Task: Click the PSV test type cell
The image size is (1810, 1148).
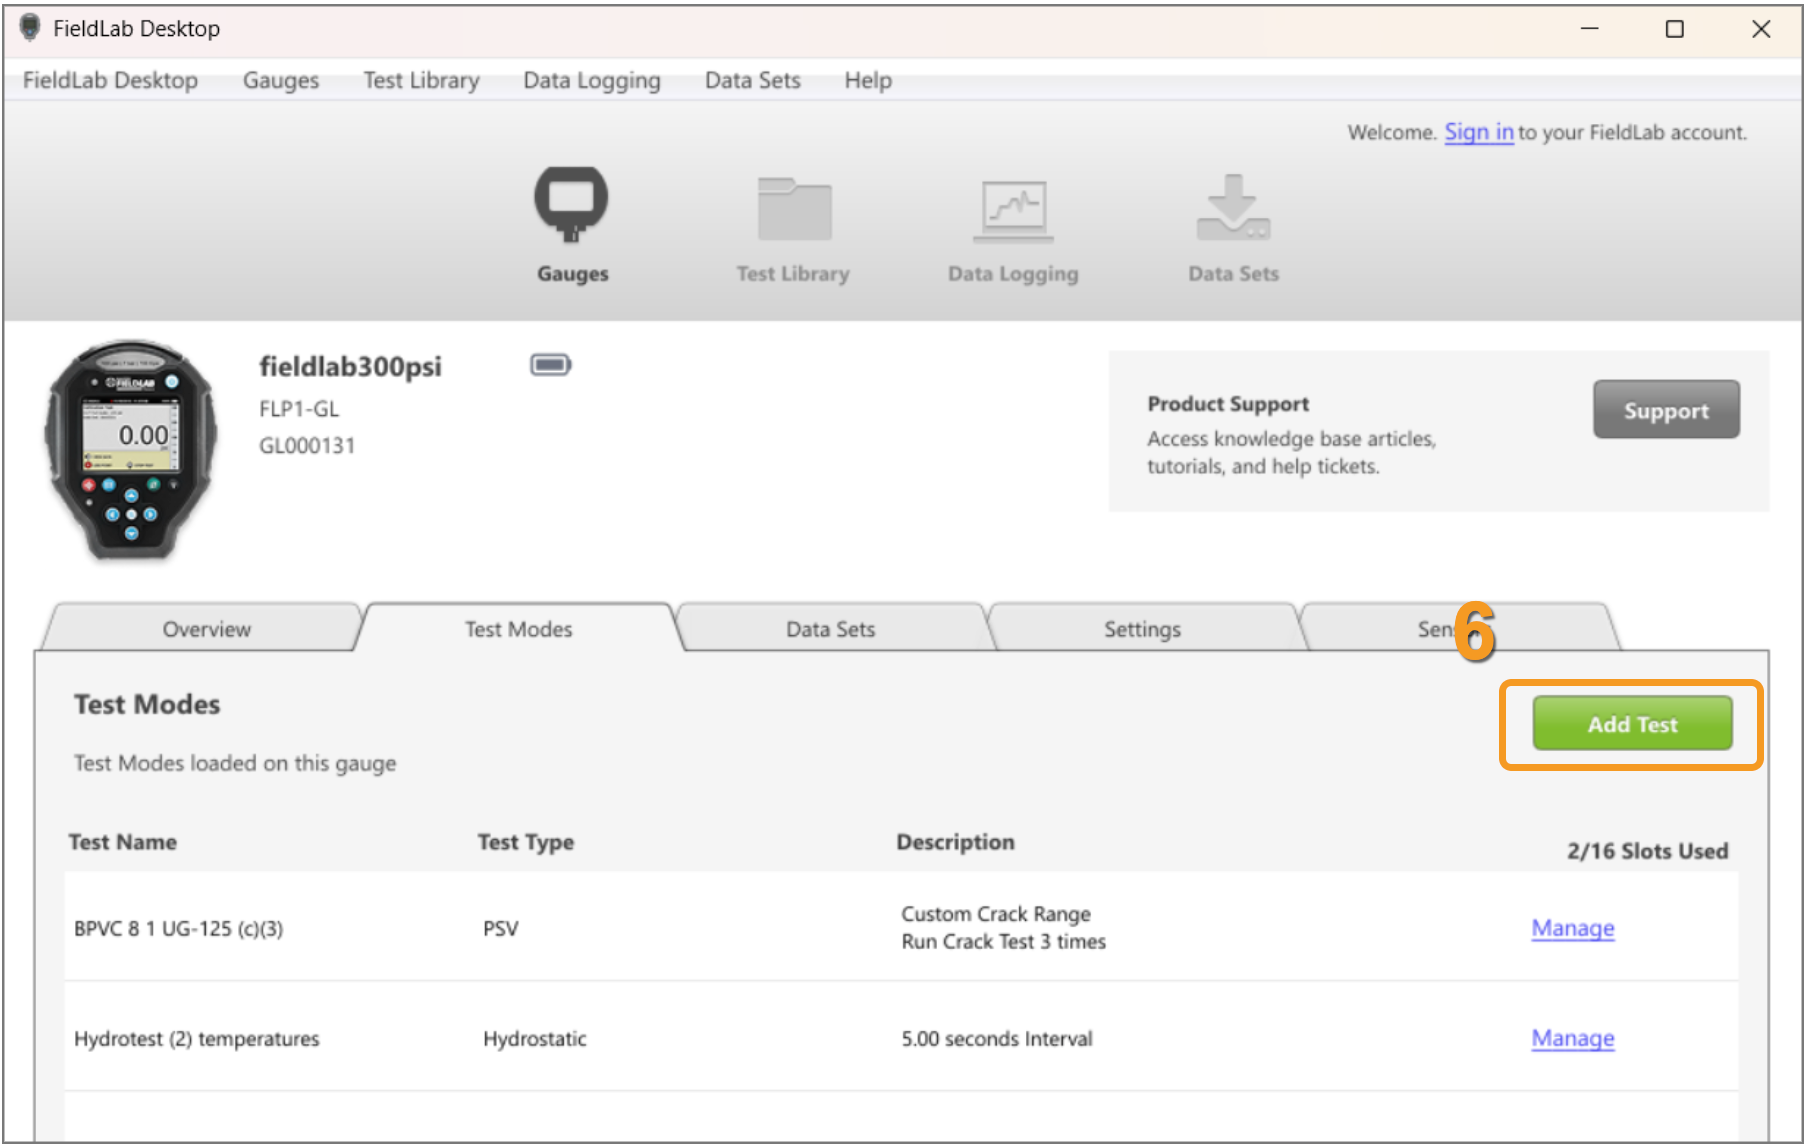Action: coord(501,929)
